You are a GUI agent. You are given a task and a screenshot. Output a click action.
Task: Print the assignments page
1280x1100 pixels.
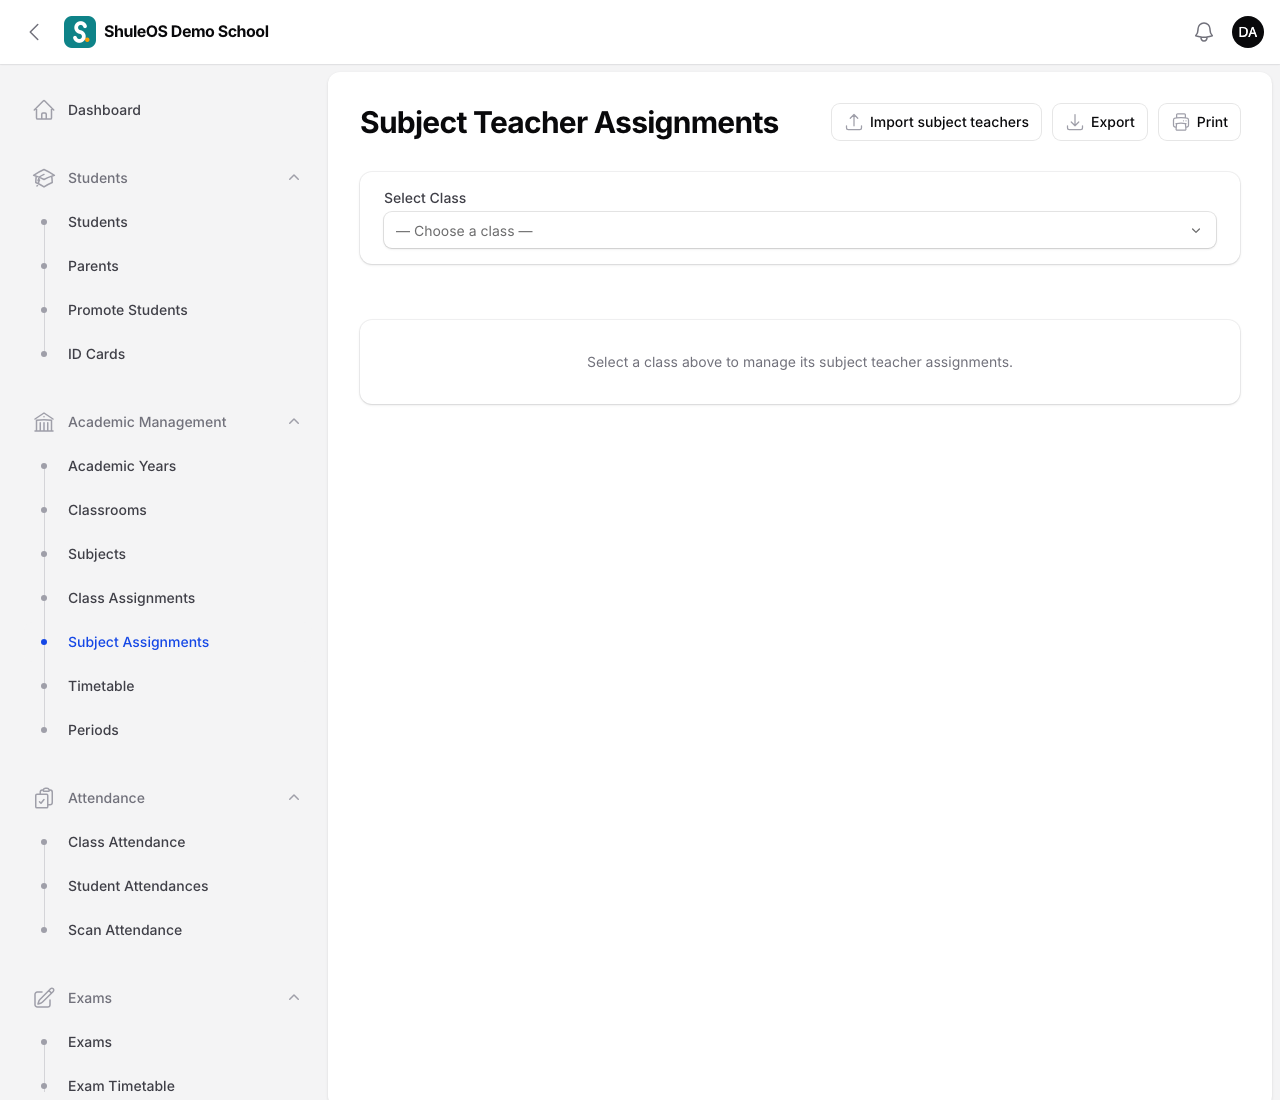tap(1199, 122)
